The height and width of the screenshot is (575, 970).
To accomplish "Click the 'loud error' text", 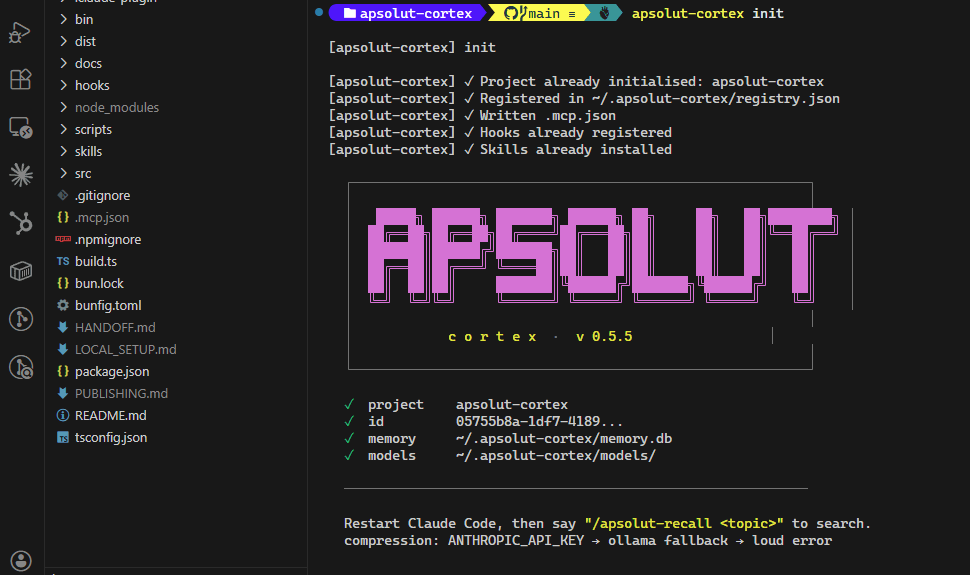I will 792,541.
